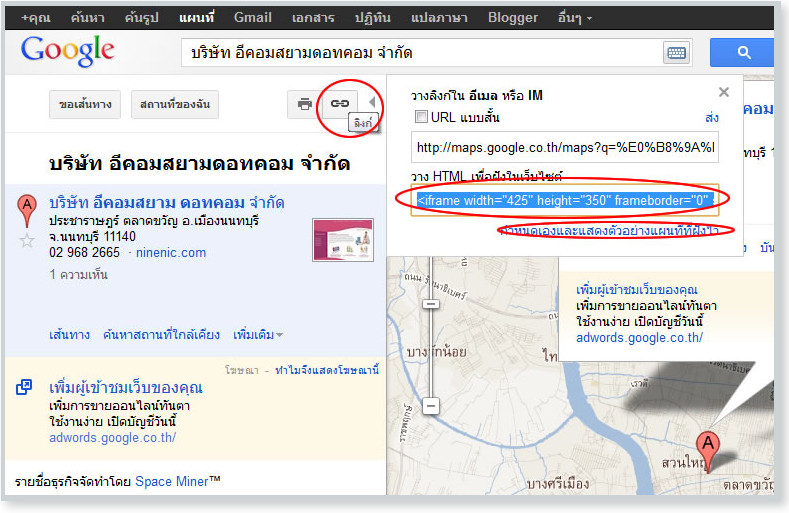Image resolution: width=789 pixels, height=513 pixels.
Task: Click ค้นหาสถานที่ใกล้เคียง link
Action: pyautogui.click(x=161, y=335)
